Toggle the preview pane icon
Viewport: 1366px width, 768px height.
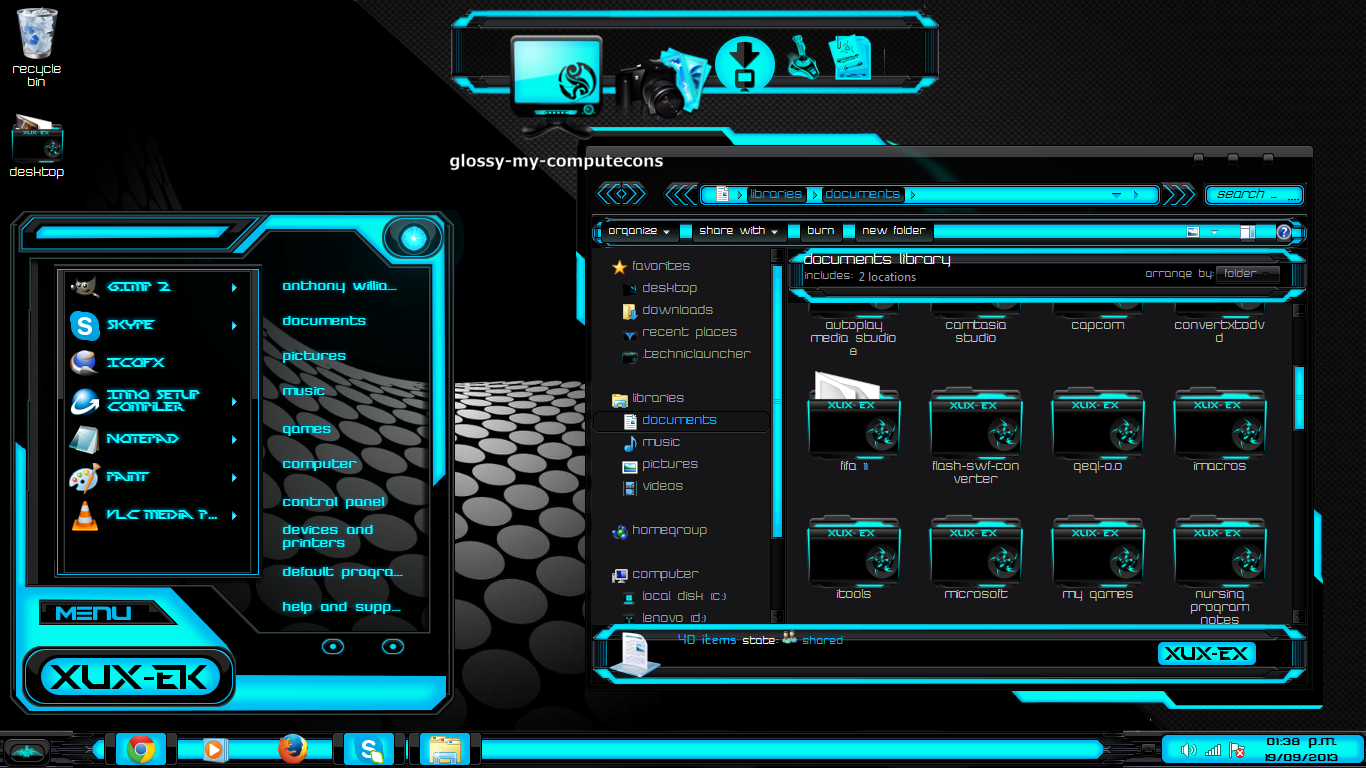tap(1247, 232)
